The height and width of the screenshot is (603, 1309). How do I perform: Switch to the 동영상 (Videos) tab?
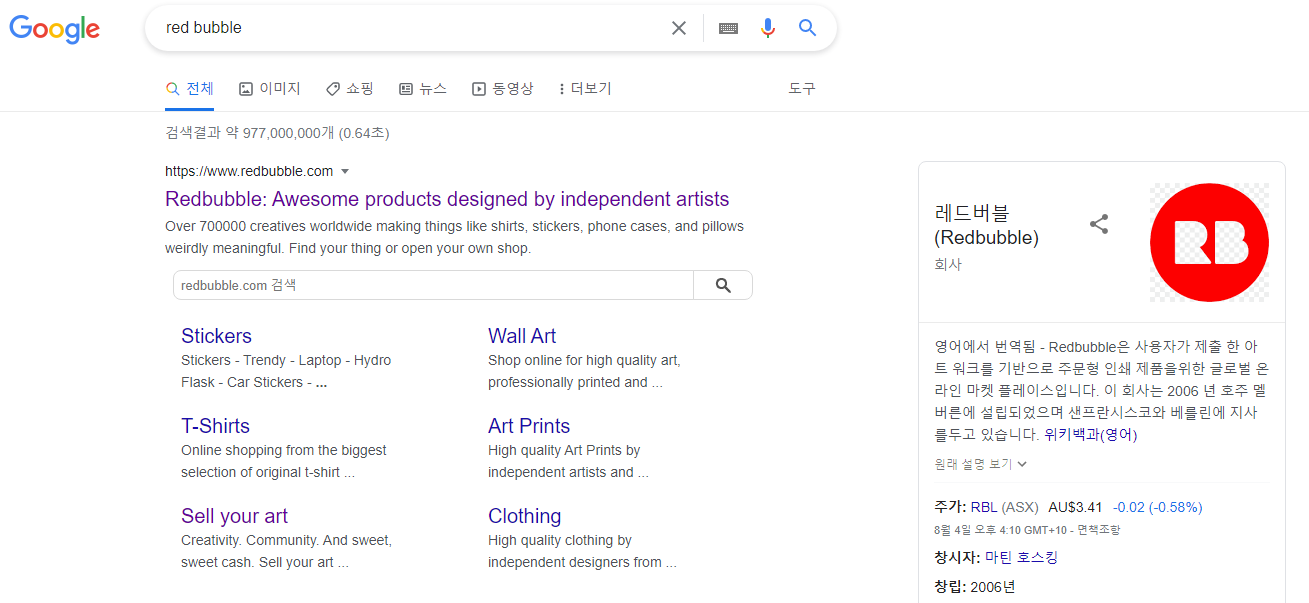(x=503, y=89)
